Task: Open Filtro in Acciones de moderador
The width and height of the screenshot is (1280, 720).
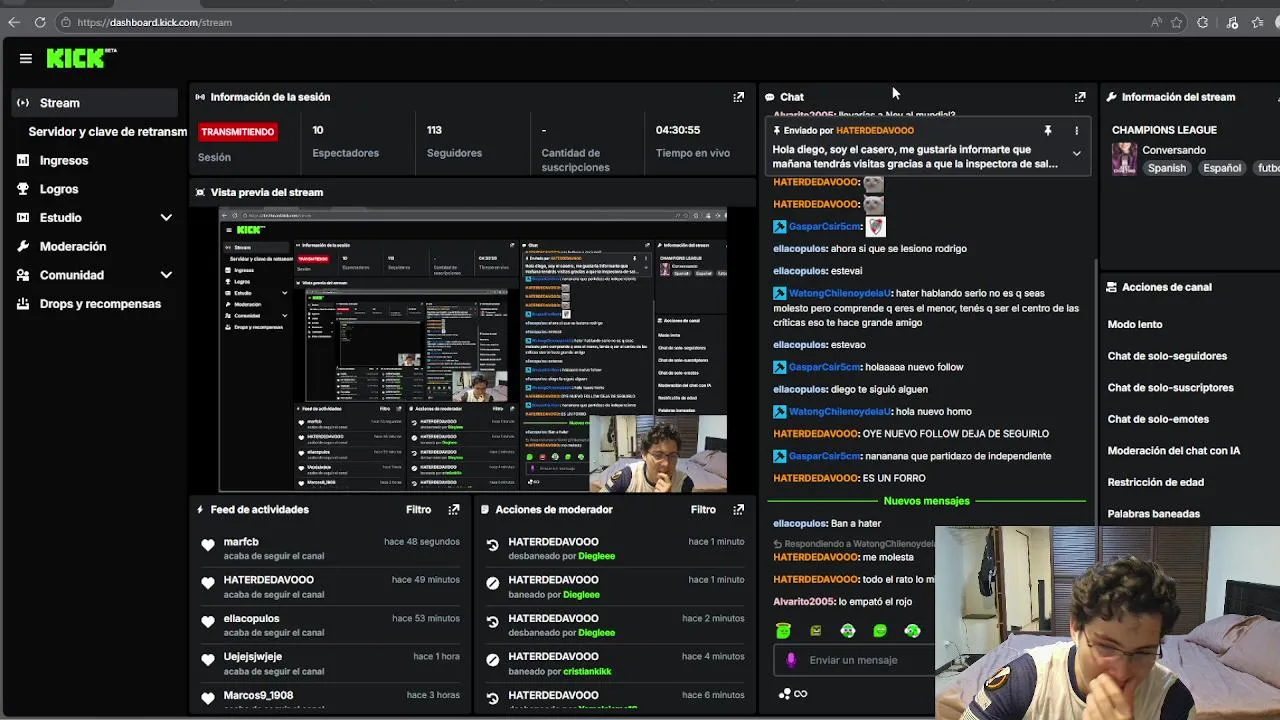Action: 703,509
